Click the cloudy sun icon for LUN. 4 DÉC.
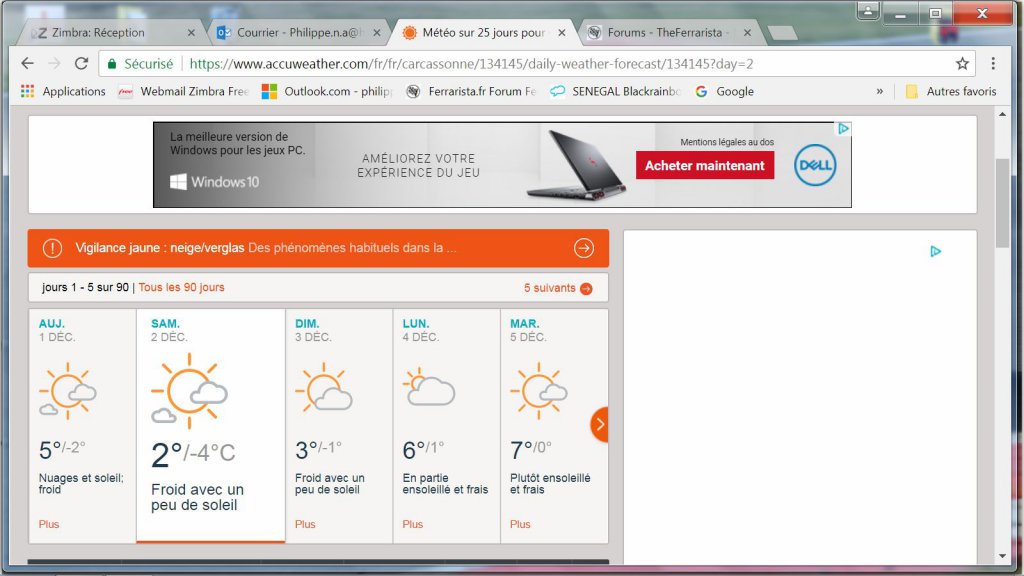This screenshot has width=1024, height=576. pos(429,387)
